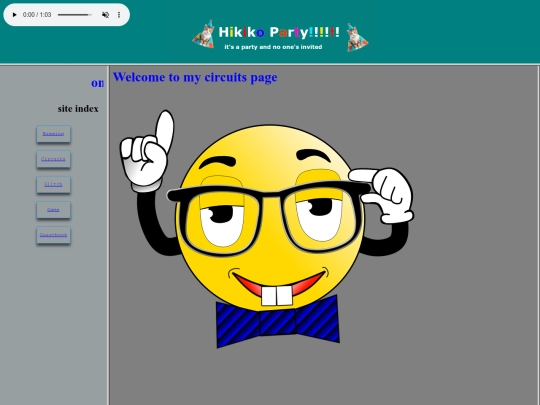Click the party-hat cat right of the title
The height and width of the screenshot is (405, 540).
click(x=357, y=38)
